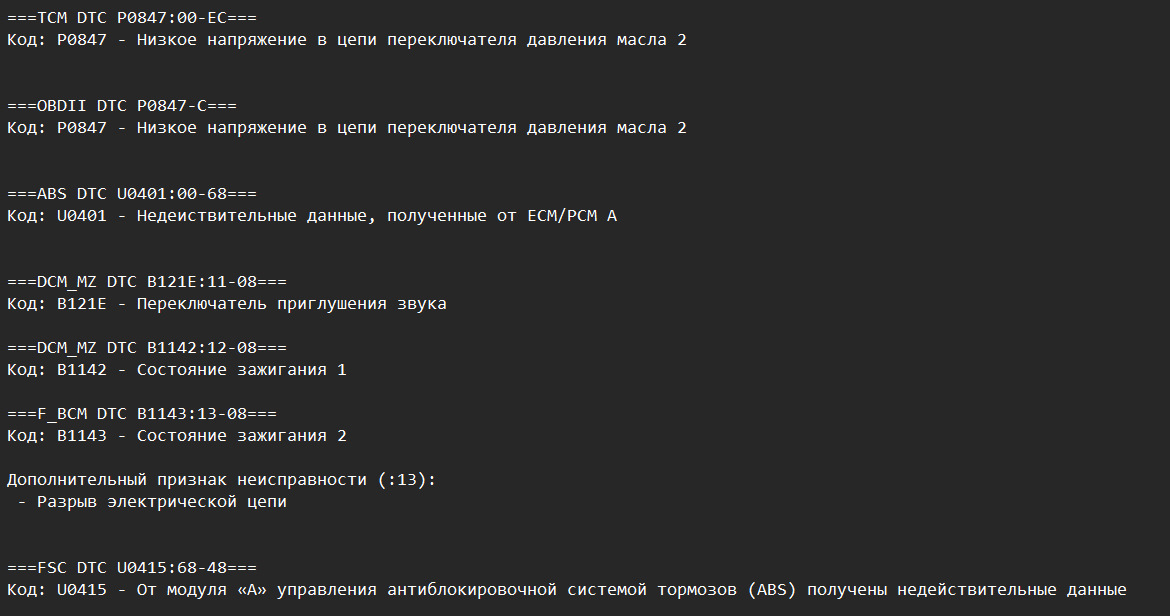Click the code 'U0415' in the last description line
This screenshot has width=1170, height=616.
click(x=82, y=590)
